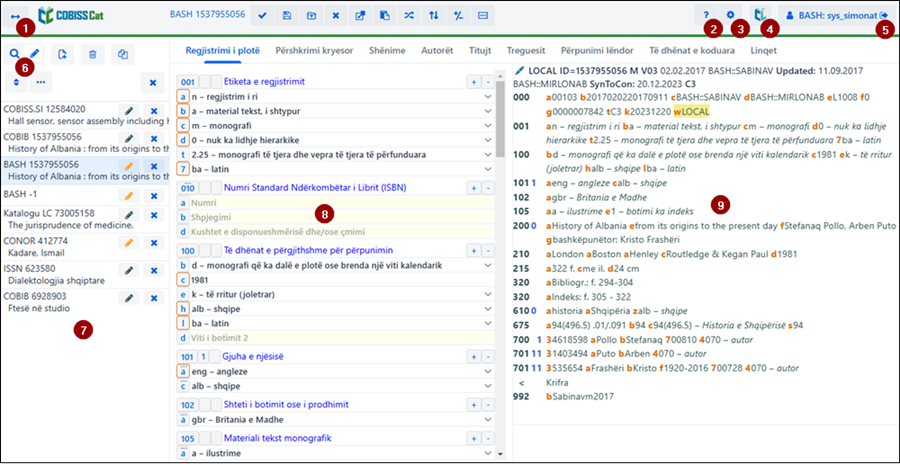This screenshot has height=464, width=900.
Task: Expand the 'm – monografi' dropdown
Action: pyautogui.click(x=488, y=125)
